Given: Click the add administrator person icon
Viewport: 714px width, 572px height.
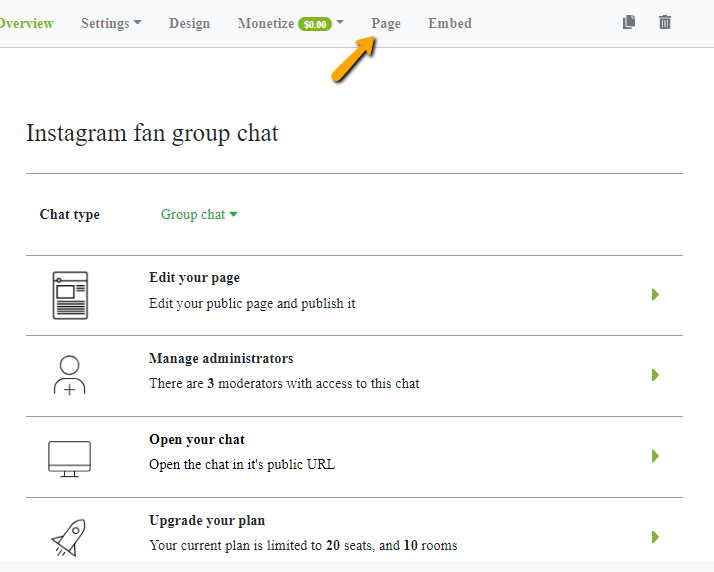Looking at the screenshot, I should [x=70, y=375].
